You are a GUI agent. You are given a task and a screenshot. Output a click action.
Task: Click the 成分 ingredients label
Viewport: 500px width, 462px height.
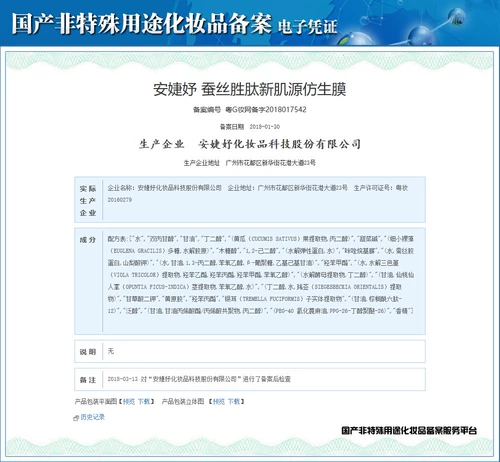(88, 240)
